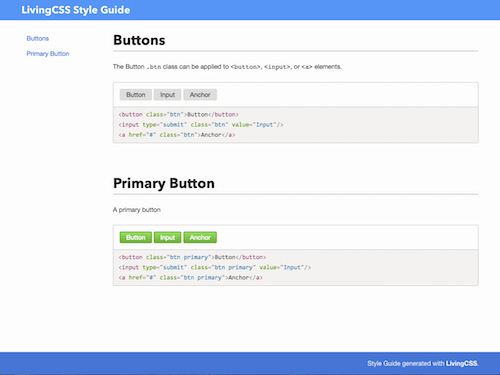The width and height of the screenshot is (500, 375).
Task: Click the gray Input sample button
Action: (167, 95)
